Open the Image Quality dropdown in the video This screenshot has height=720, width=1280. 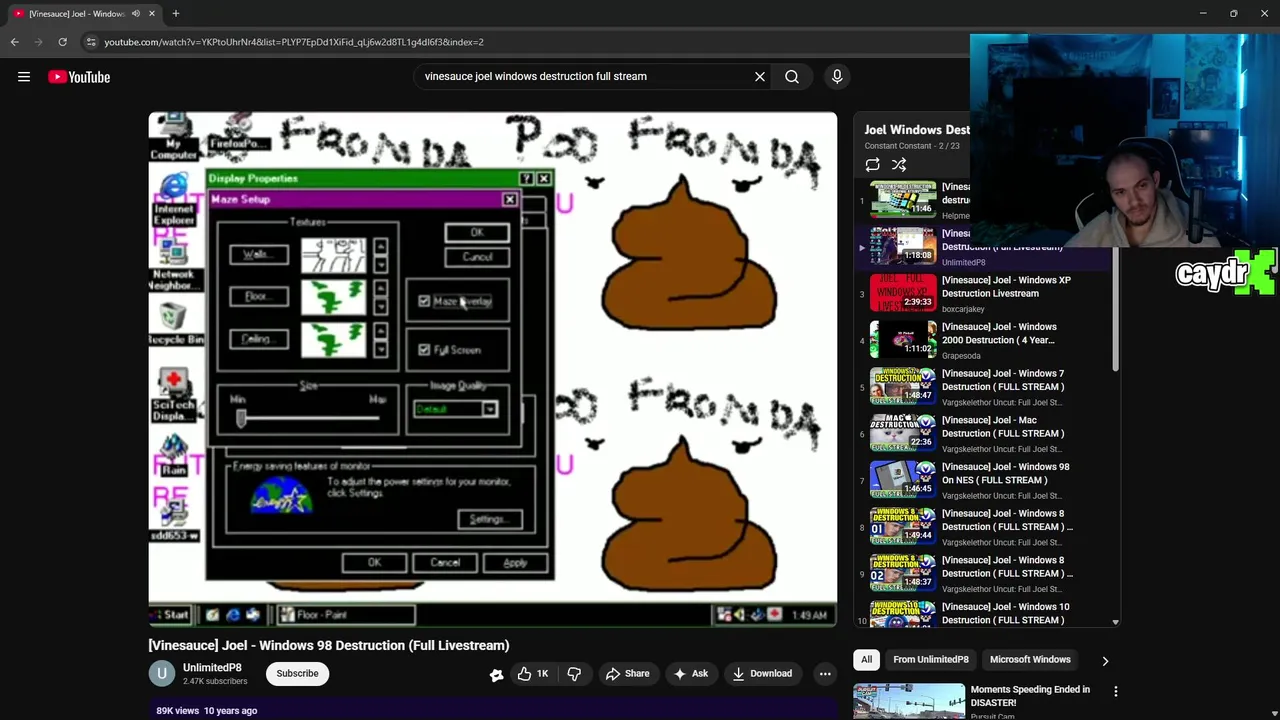pyautogui.click(x=489, y=409)
